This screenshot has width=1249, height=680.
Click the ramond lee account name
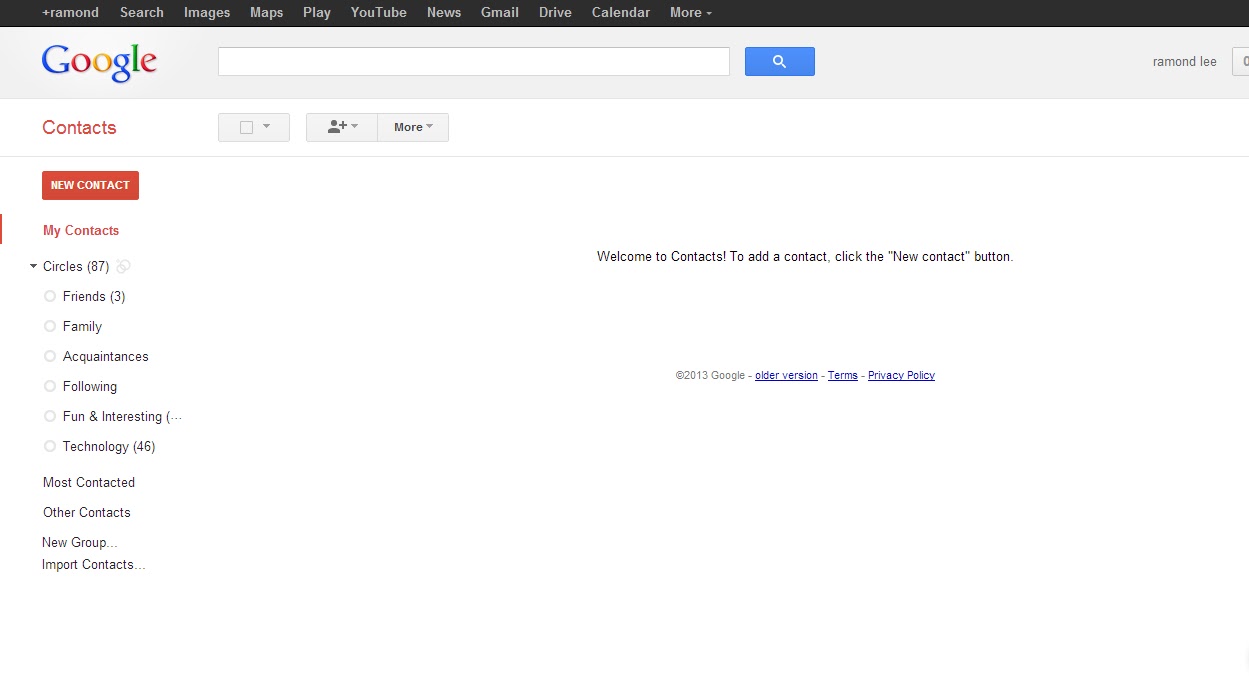[x=1185, y=62]
